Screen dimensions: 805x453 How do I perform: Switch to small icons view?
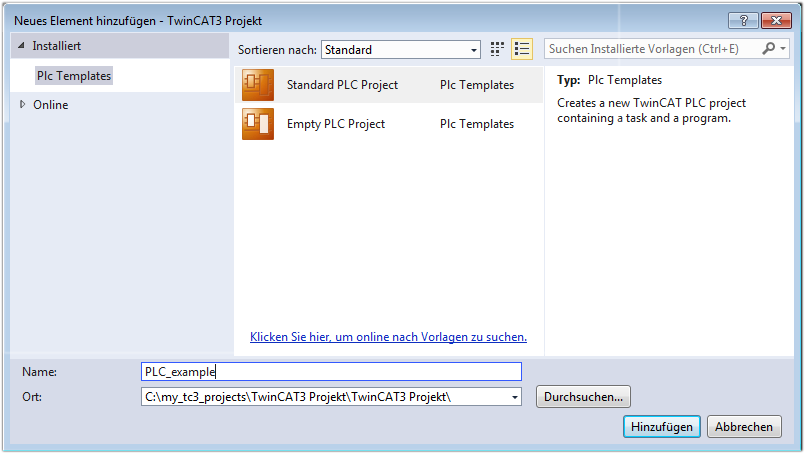point(497,49)
